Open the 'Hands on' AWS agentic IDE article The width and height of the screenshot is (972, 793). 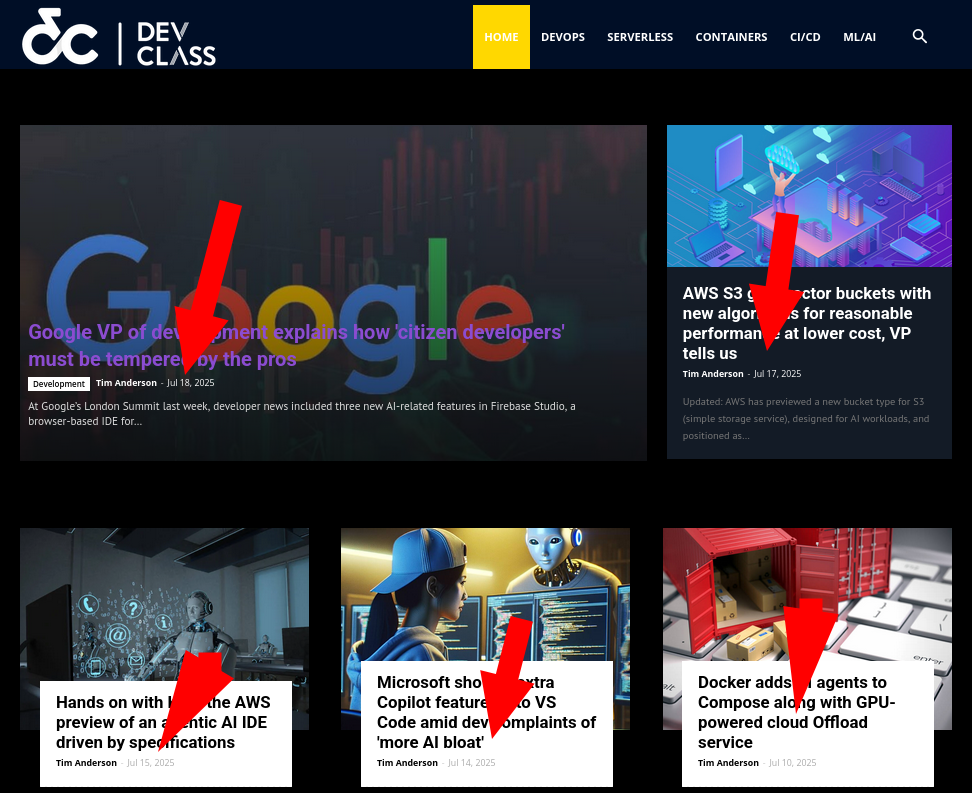161,722
